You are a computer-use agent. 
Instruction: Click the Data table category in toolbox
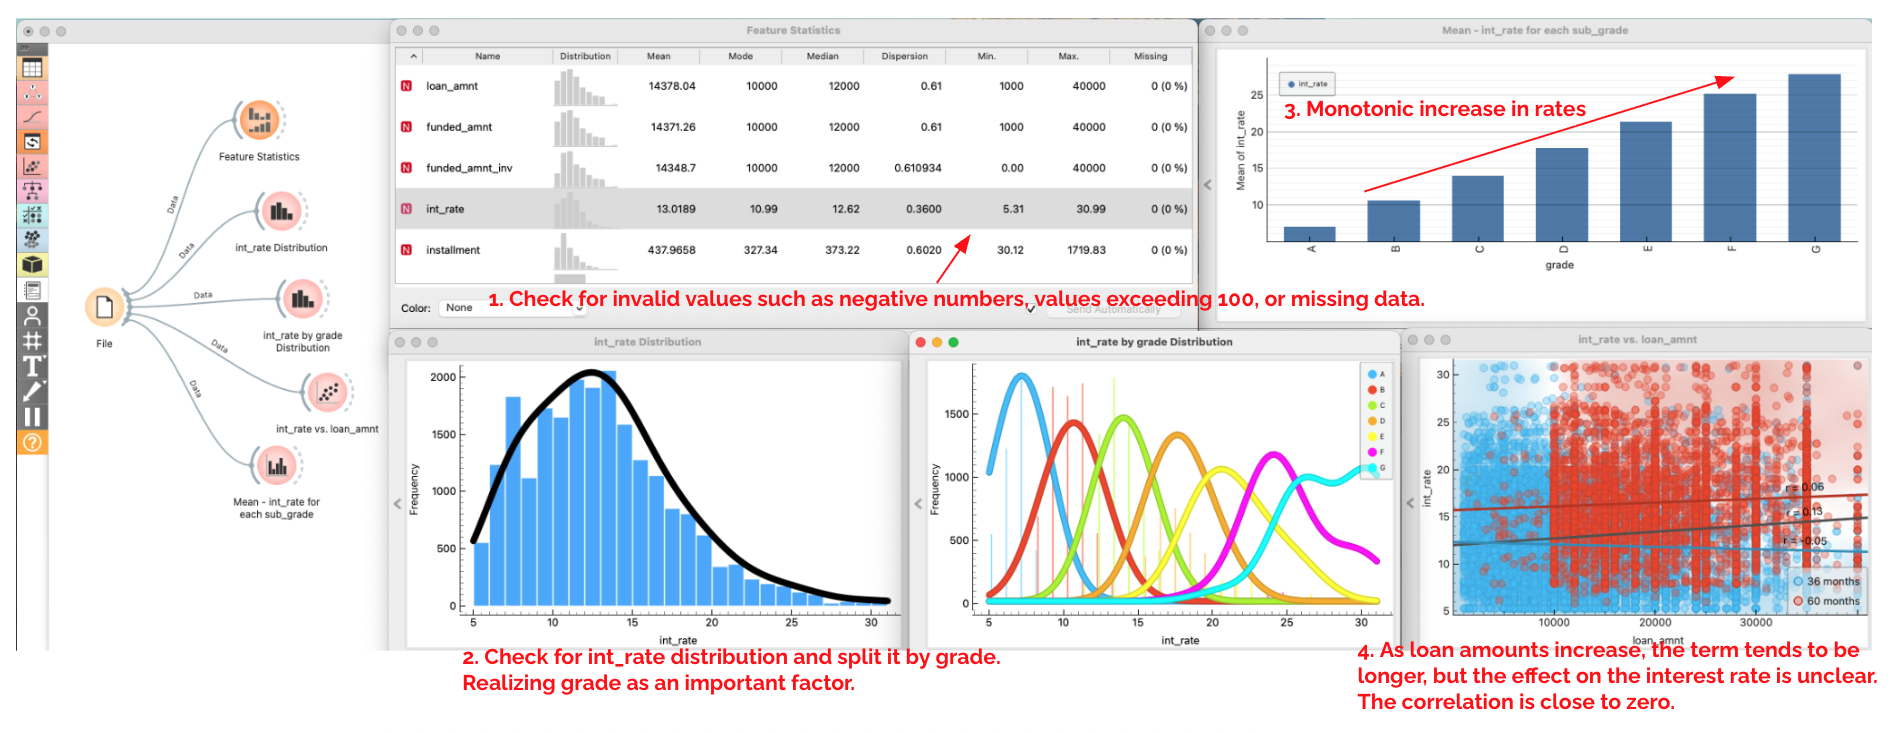pos(32,68)
